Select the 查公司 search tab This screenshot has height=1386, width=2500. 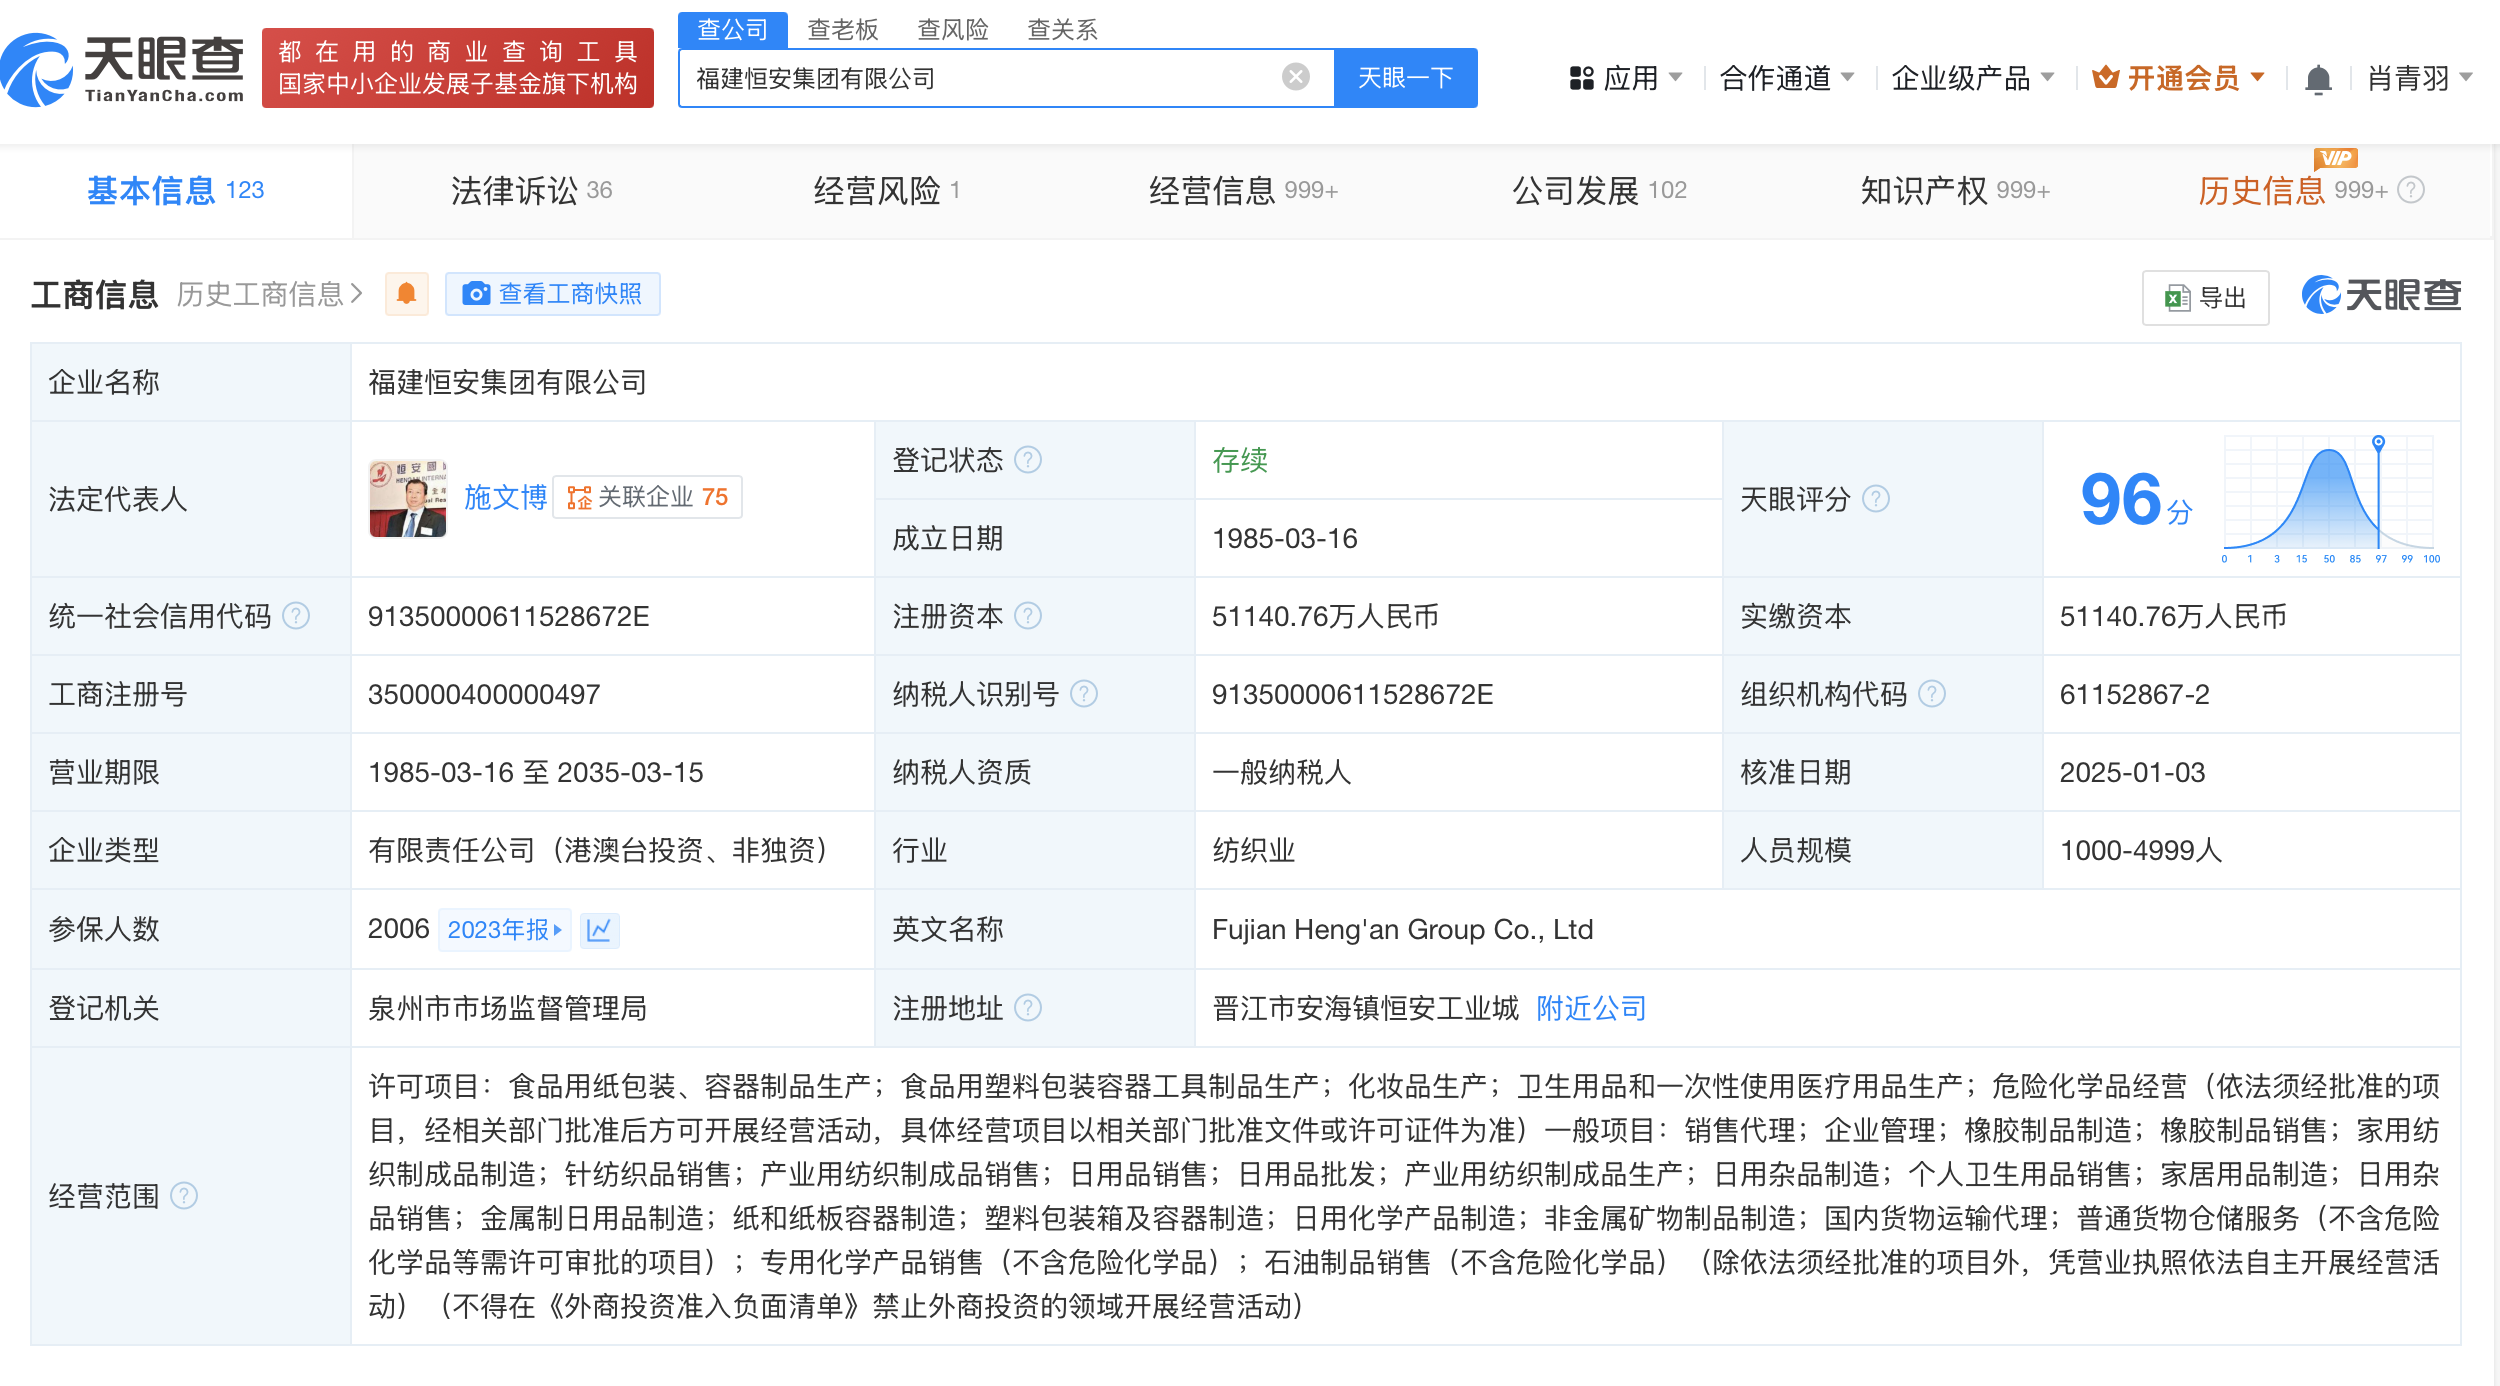pyautogui.click(x=733, y=29)
